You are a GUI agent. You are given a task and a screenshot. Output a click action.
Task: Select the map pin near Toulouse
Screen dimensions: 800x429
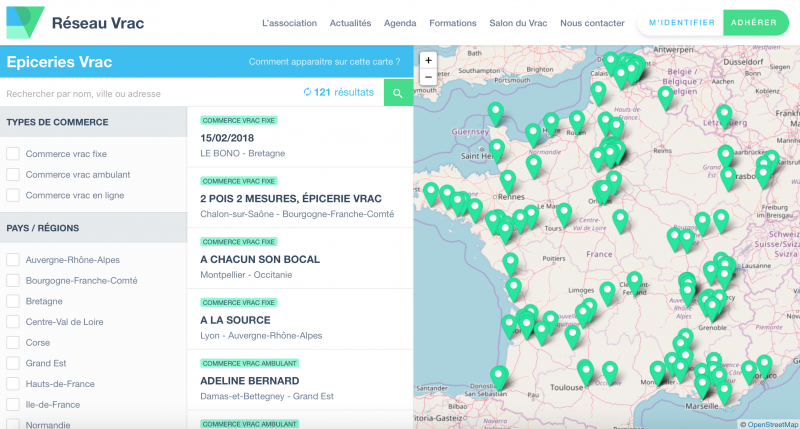point(585,371)
